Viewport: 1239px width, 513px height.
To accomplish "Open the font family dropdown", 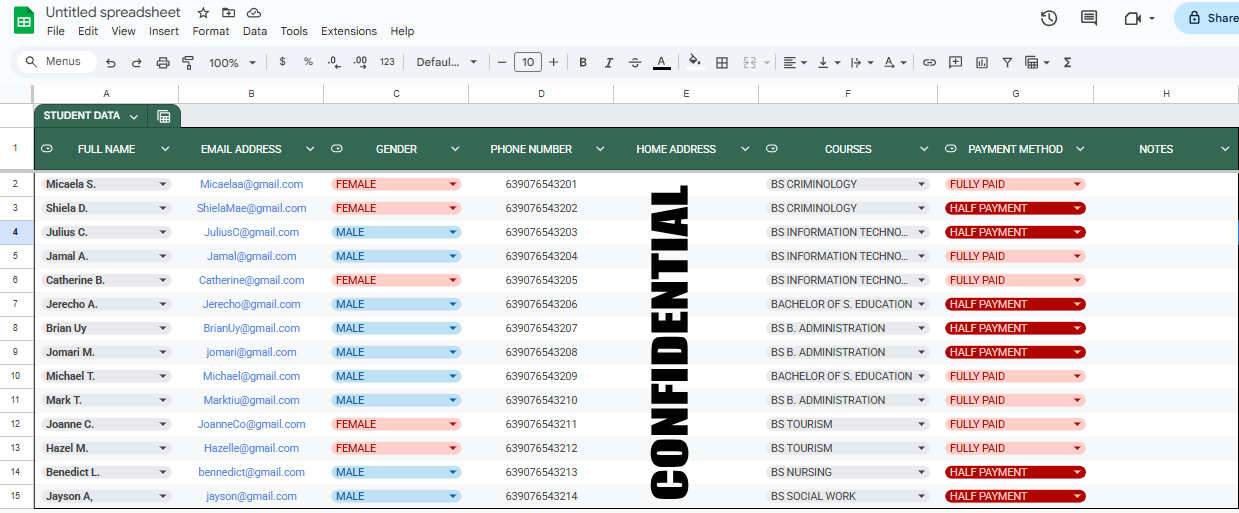I will [x=447, y=62].
